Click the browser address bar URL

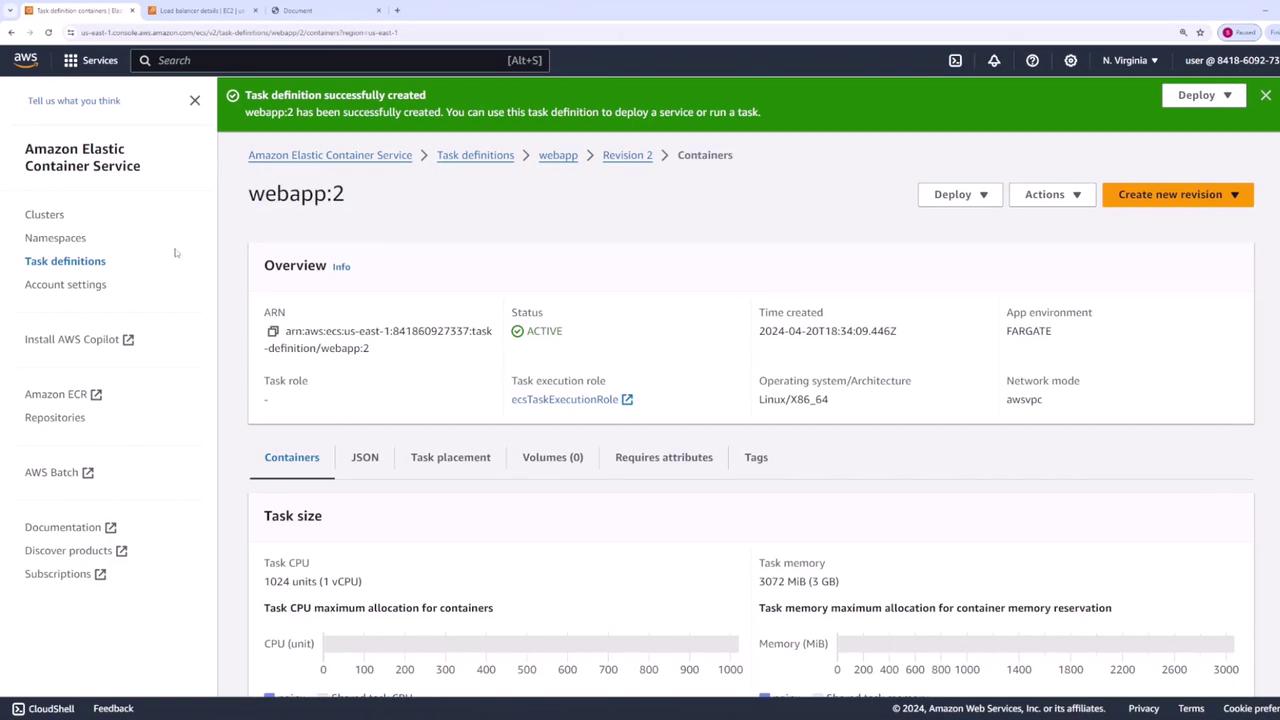[240, 32]
